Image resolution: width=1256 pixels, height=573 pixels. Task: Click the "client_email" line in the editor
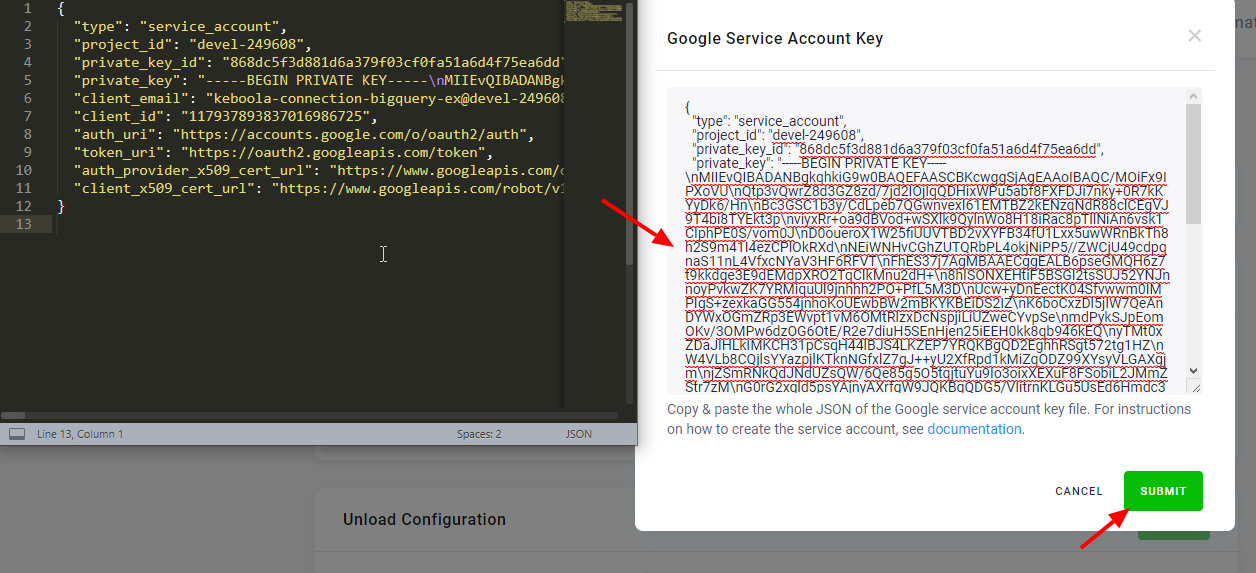(x=320, y=98)
